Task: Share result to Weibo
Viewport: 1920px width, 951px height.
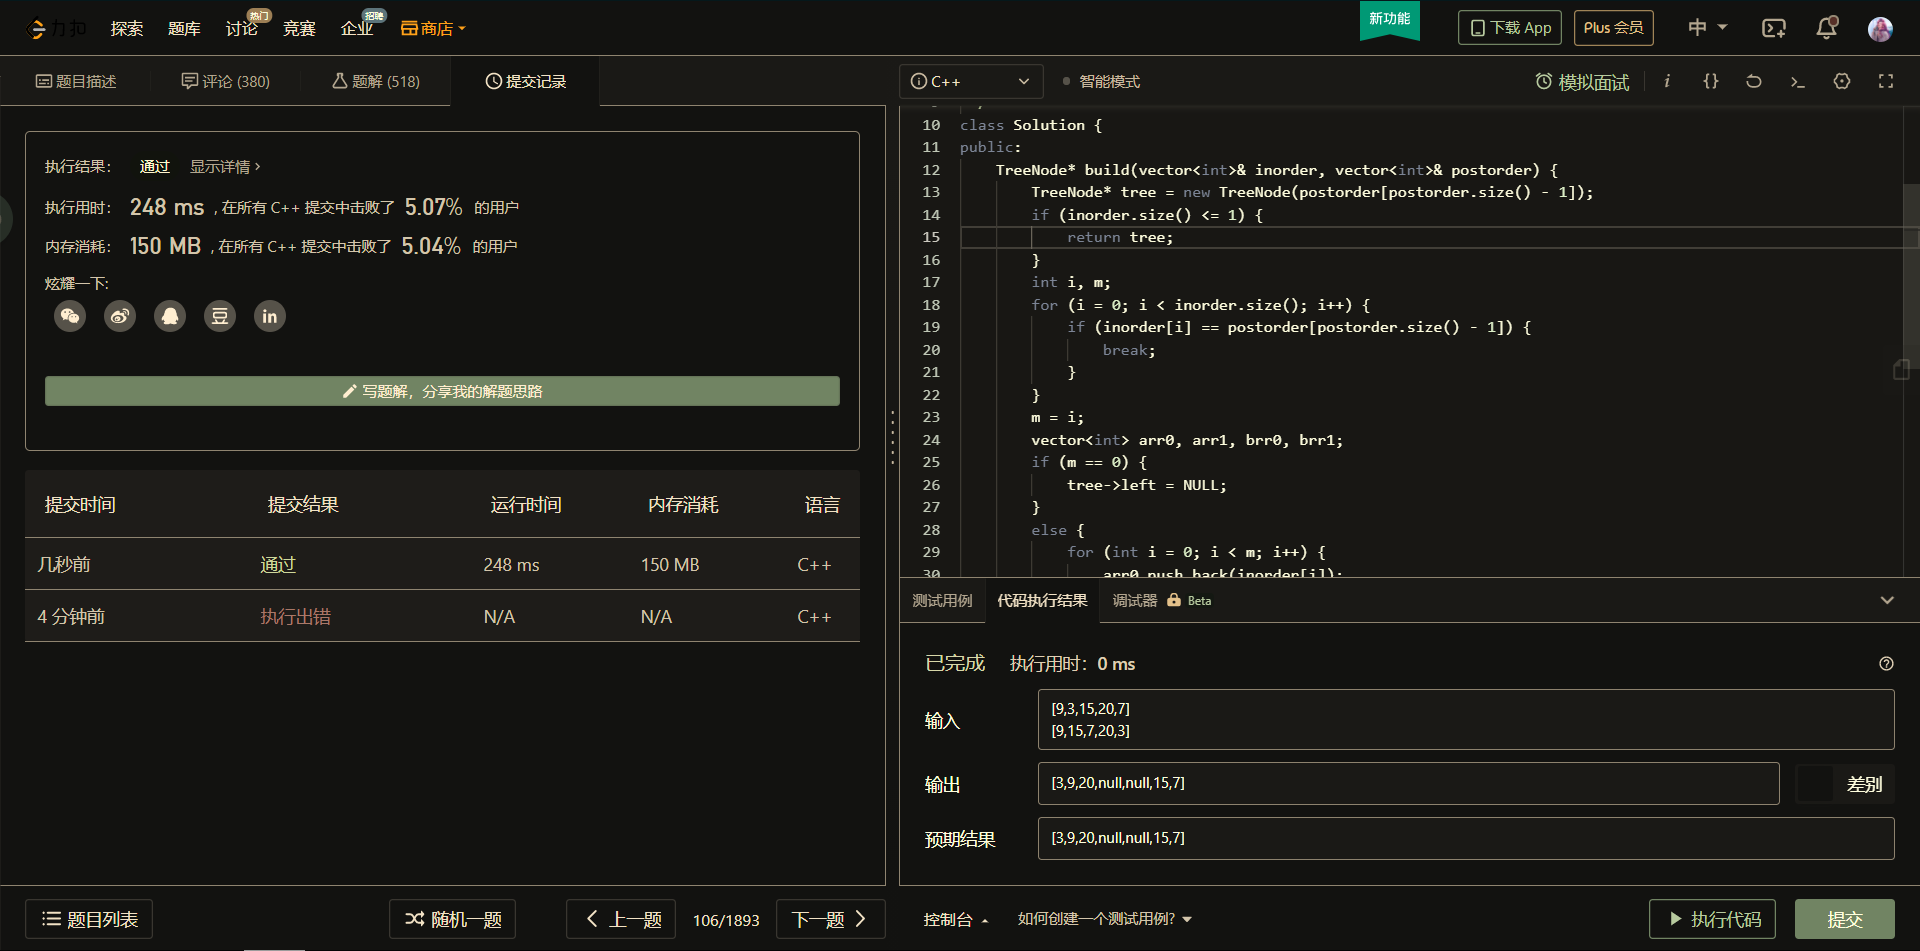Action: (x=120, y=316)
